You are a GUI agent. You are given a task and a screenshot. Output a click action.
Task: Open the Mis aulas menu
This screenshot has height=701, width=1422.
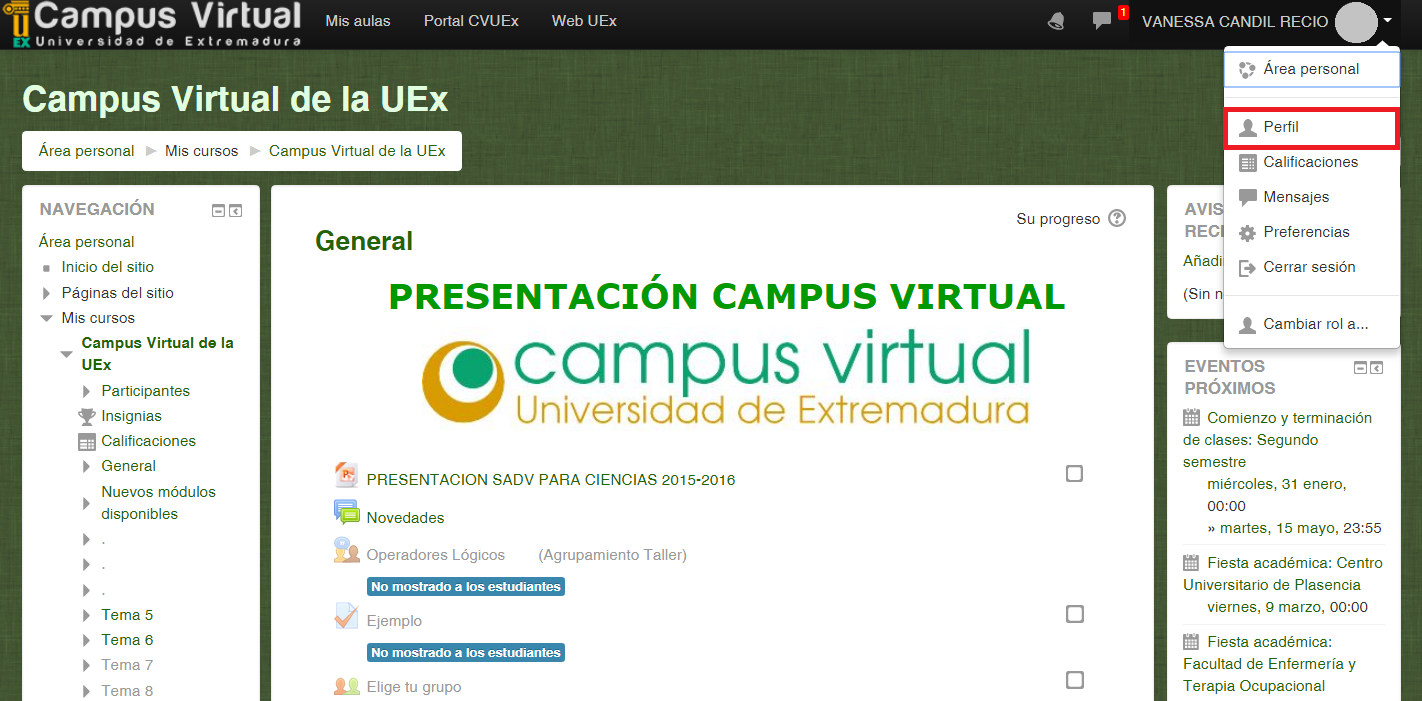pos(357,20)
